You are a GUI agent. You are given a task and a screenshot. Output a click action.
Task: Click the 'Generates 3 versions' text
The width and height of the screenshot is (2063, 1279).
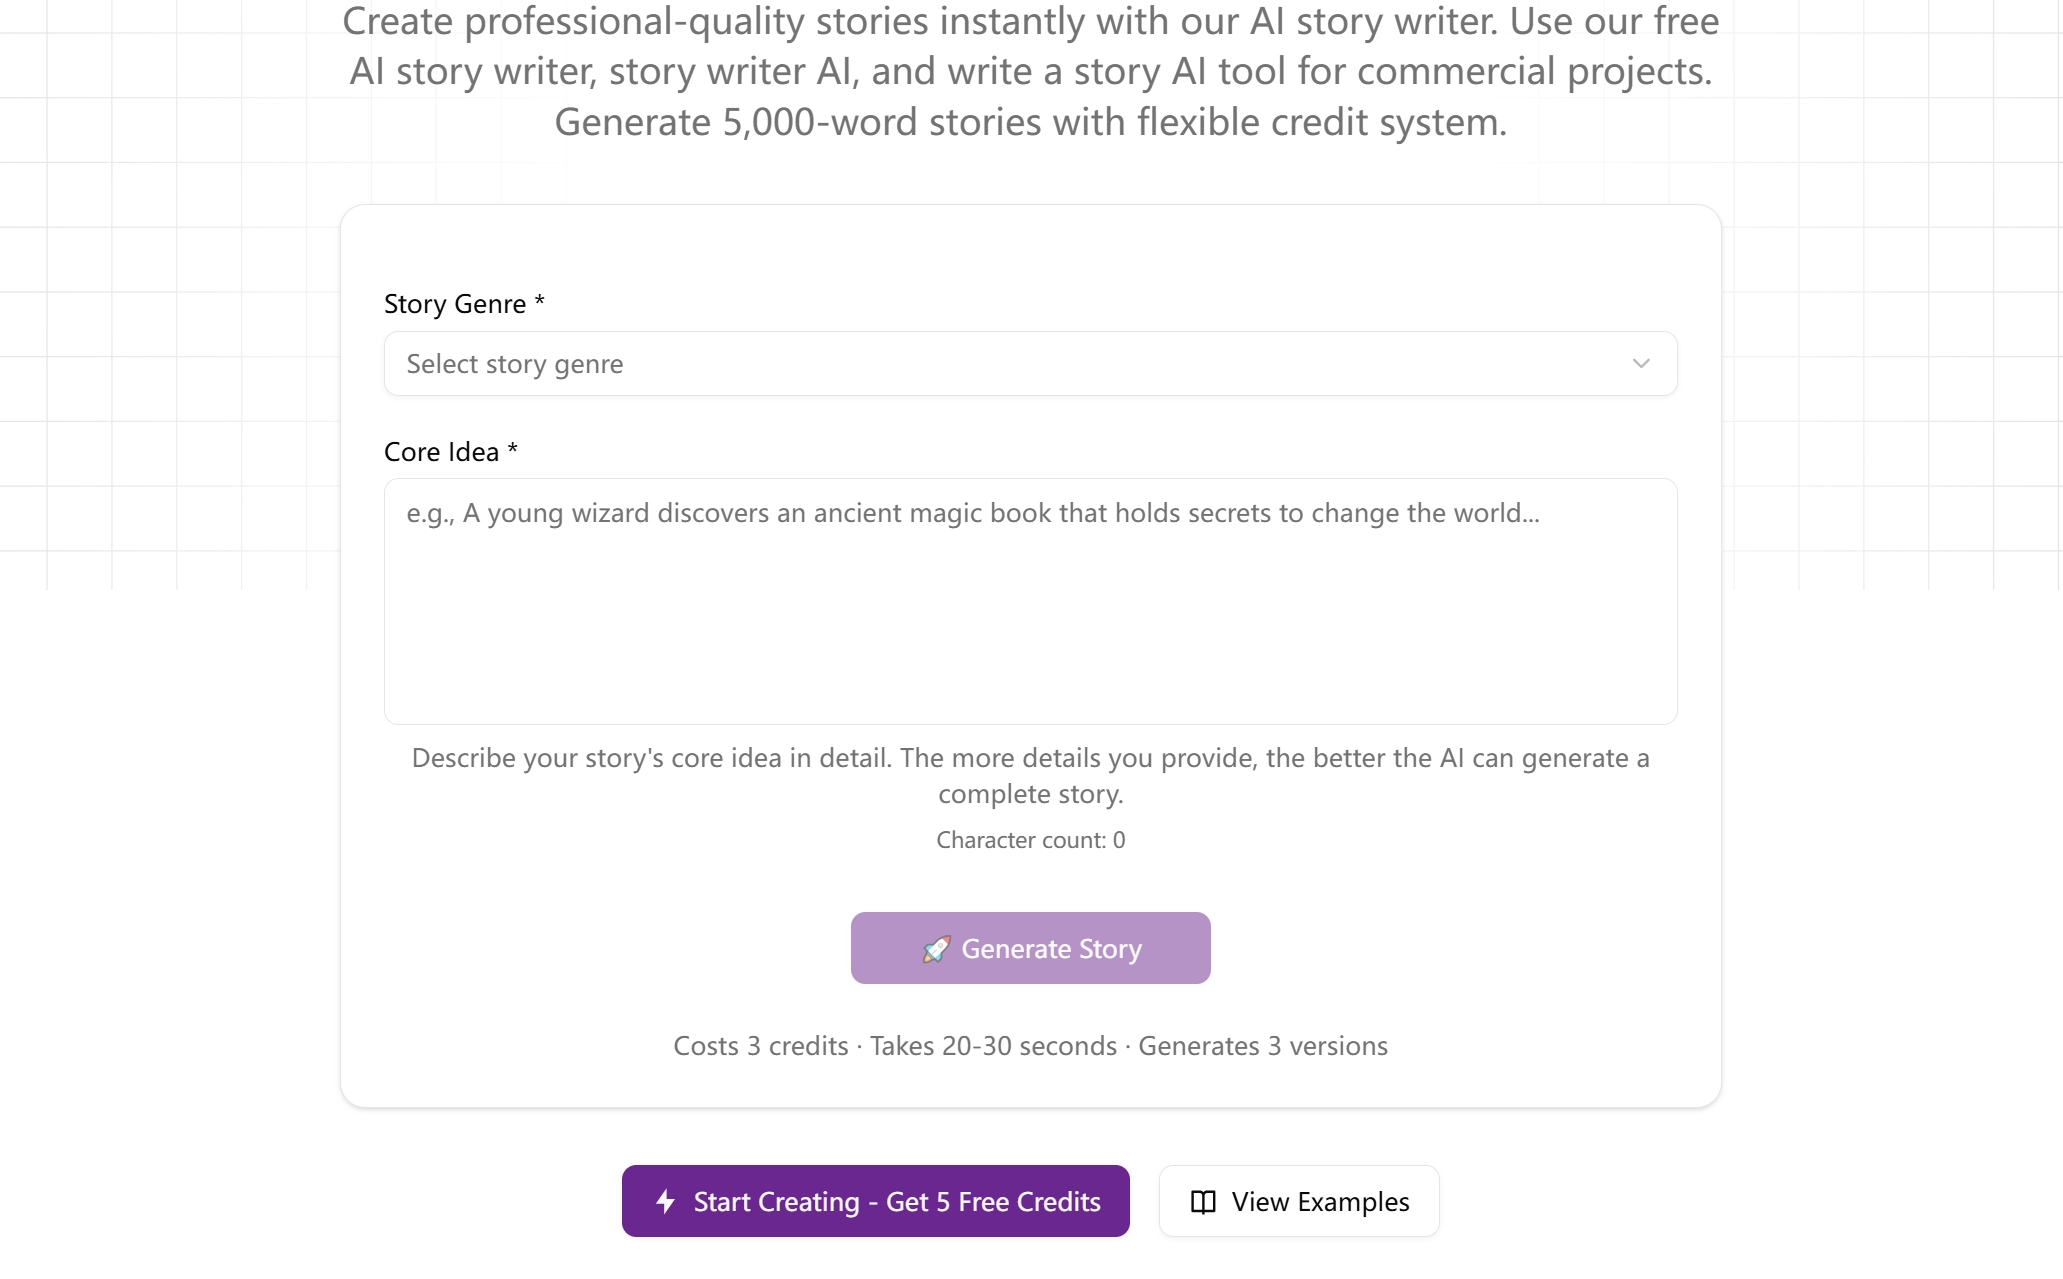click(1262, 1046)
